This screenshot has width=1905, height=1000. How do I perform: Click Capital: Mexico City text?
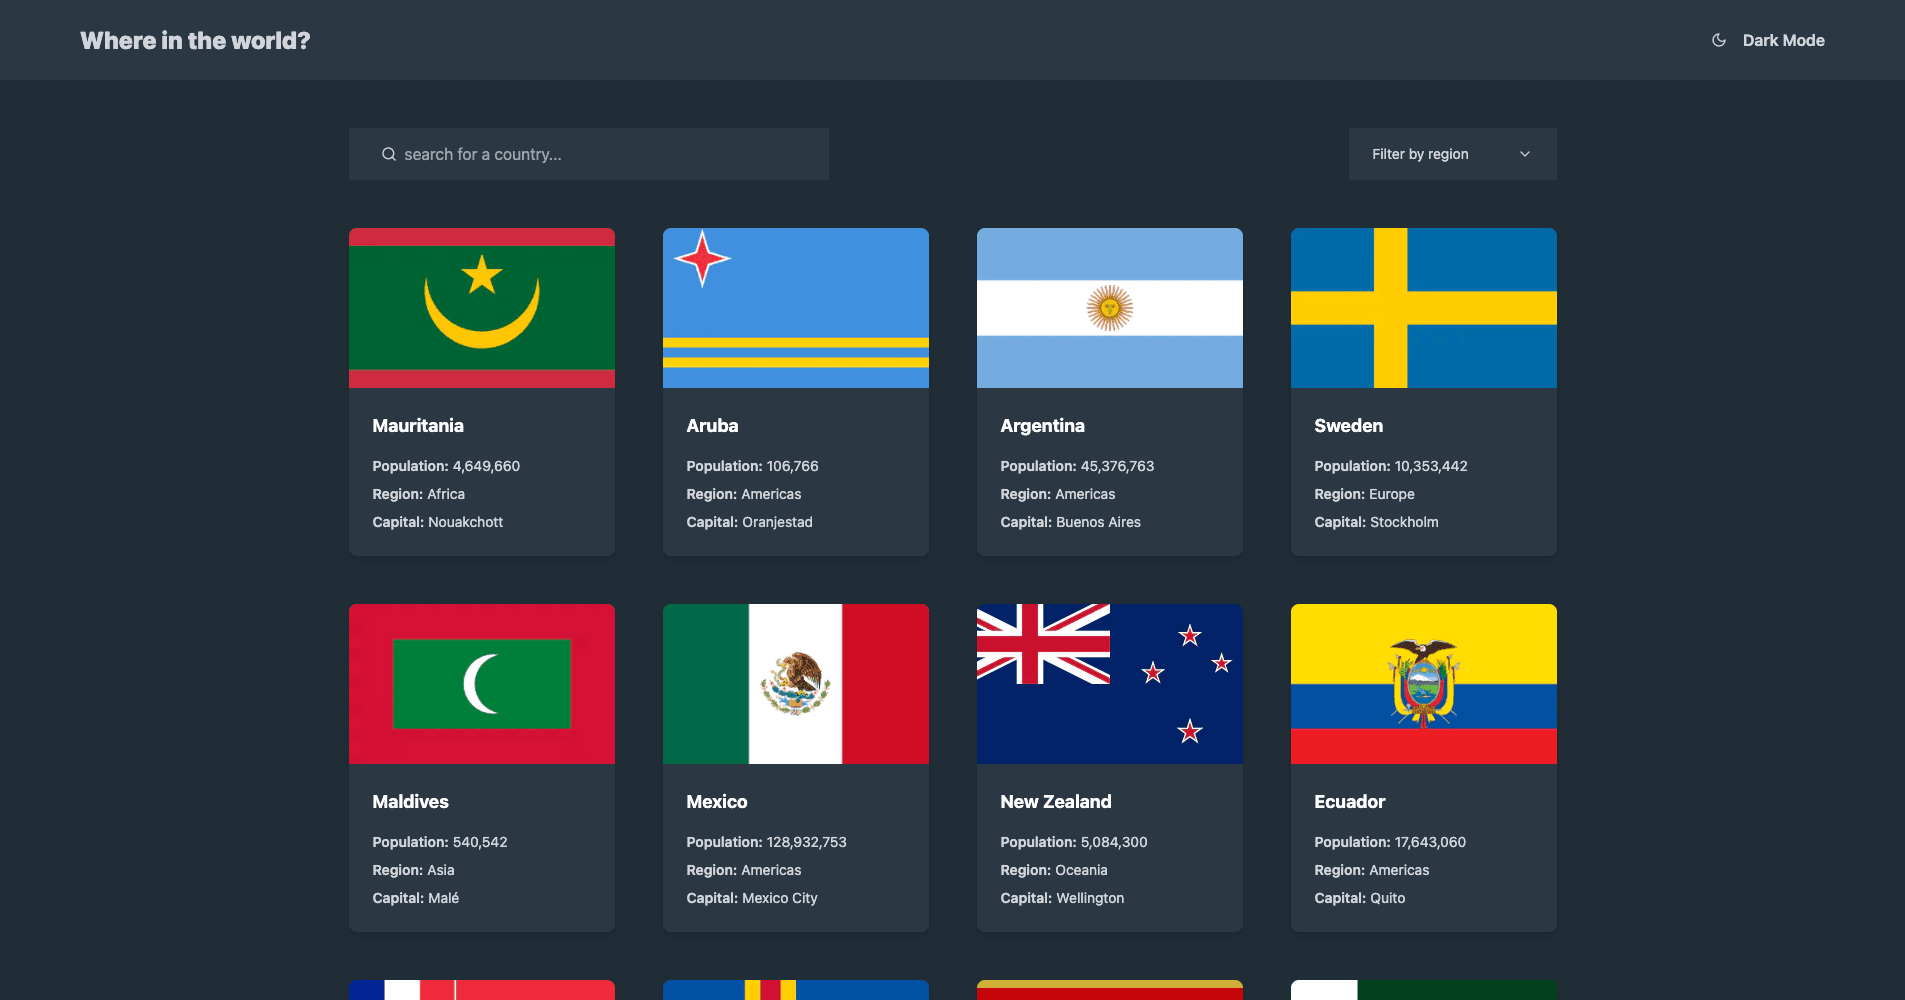(752, 898)
